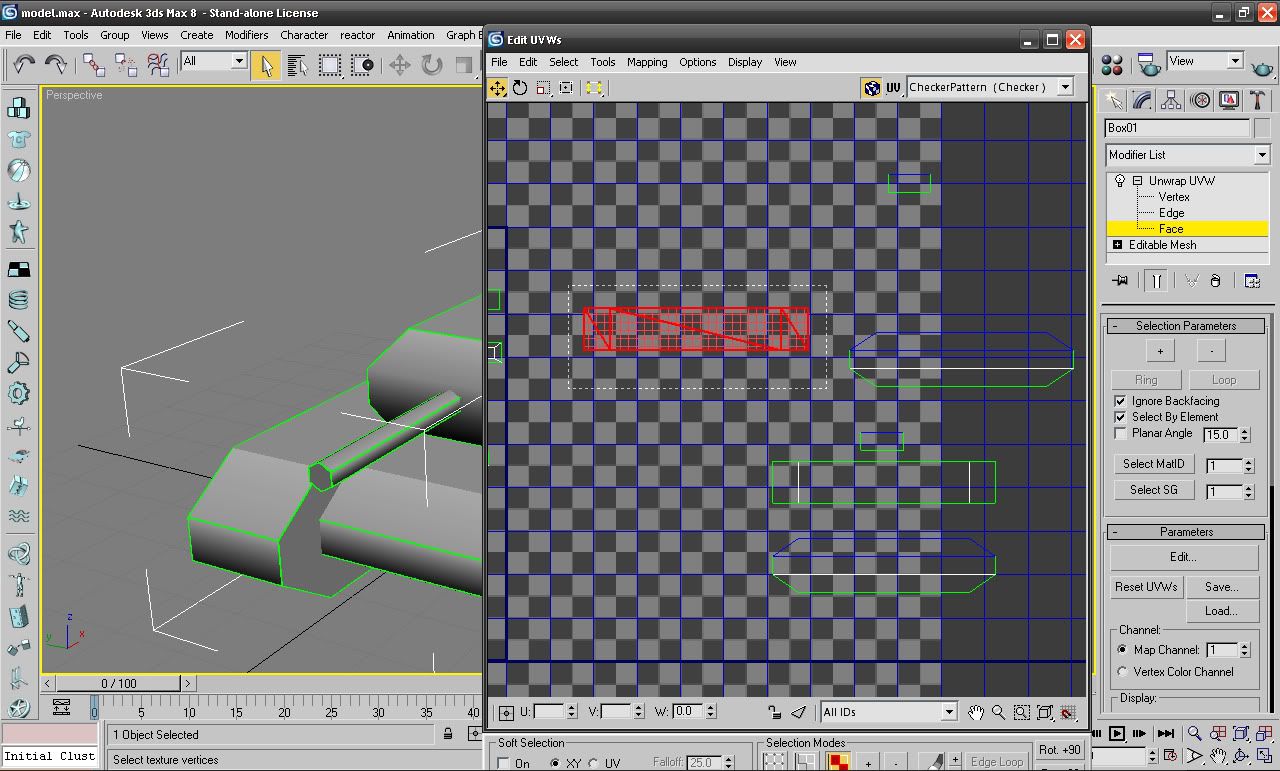
Task: Toggle the lock selection icon in Edit UVWs
Action: pyautogui.click(x=774, y=712)
